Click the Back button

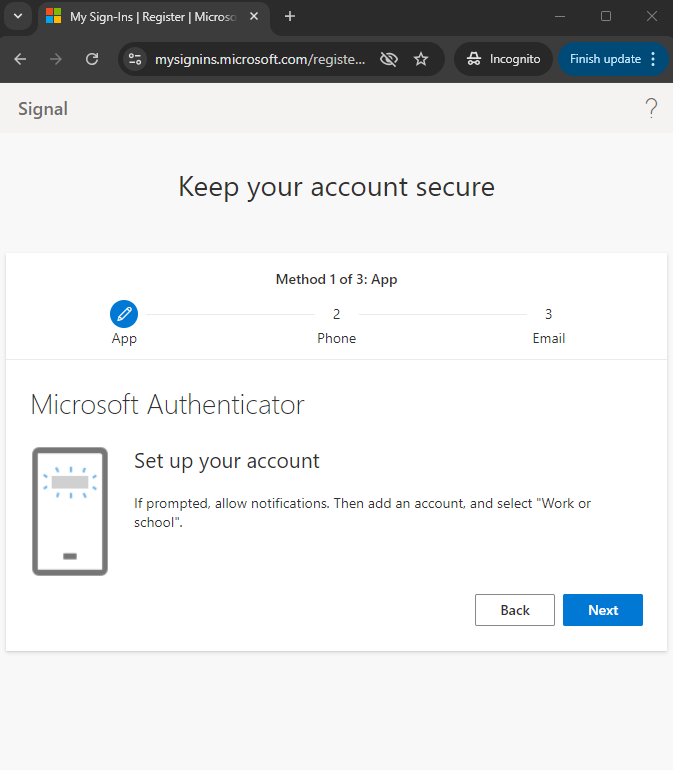click(515, 610)
